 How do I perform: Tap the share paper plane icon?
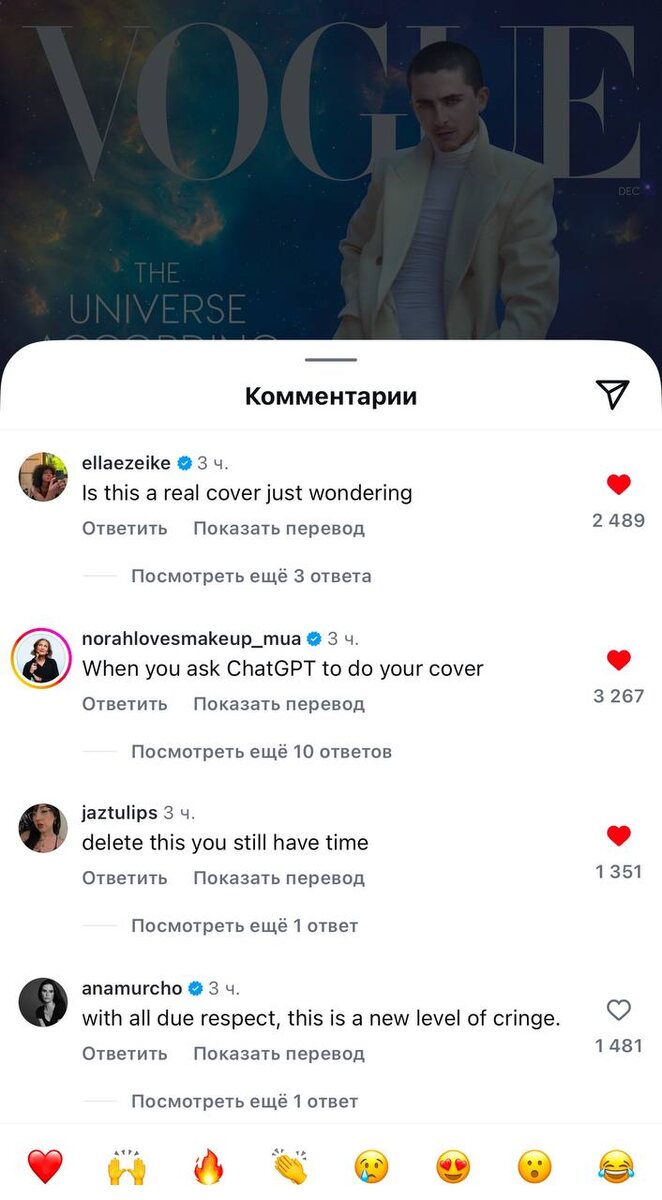click(612, 394)
